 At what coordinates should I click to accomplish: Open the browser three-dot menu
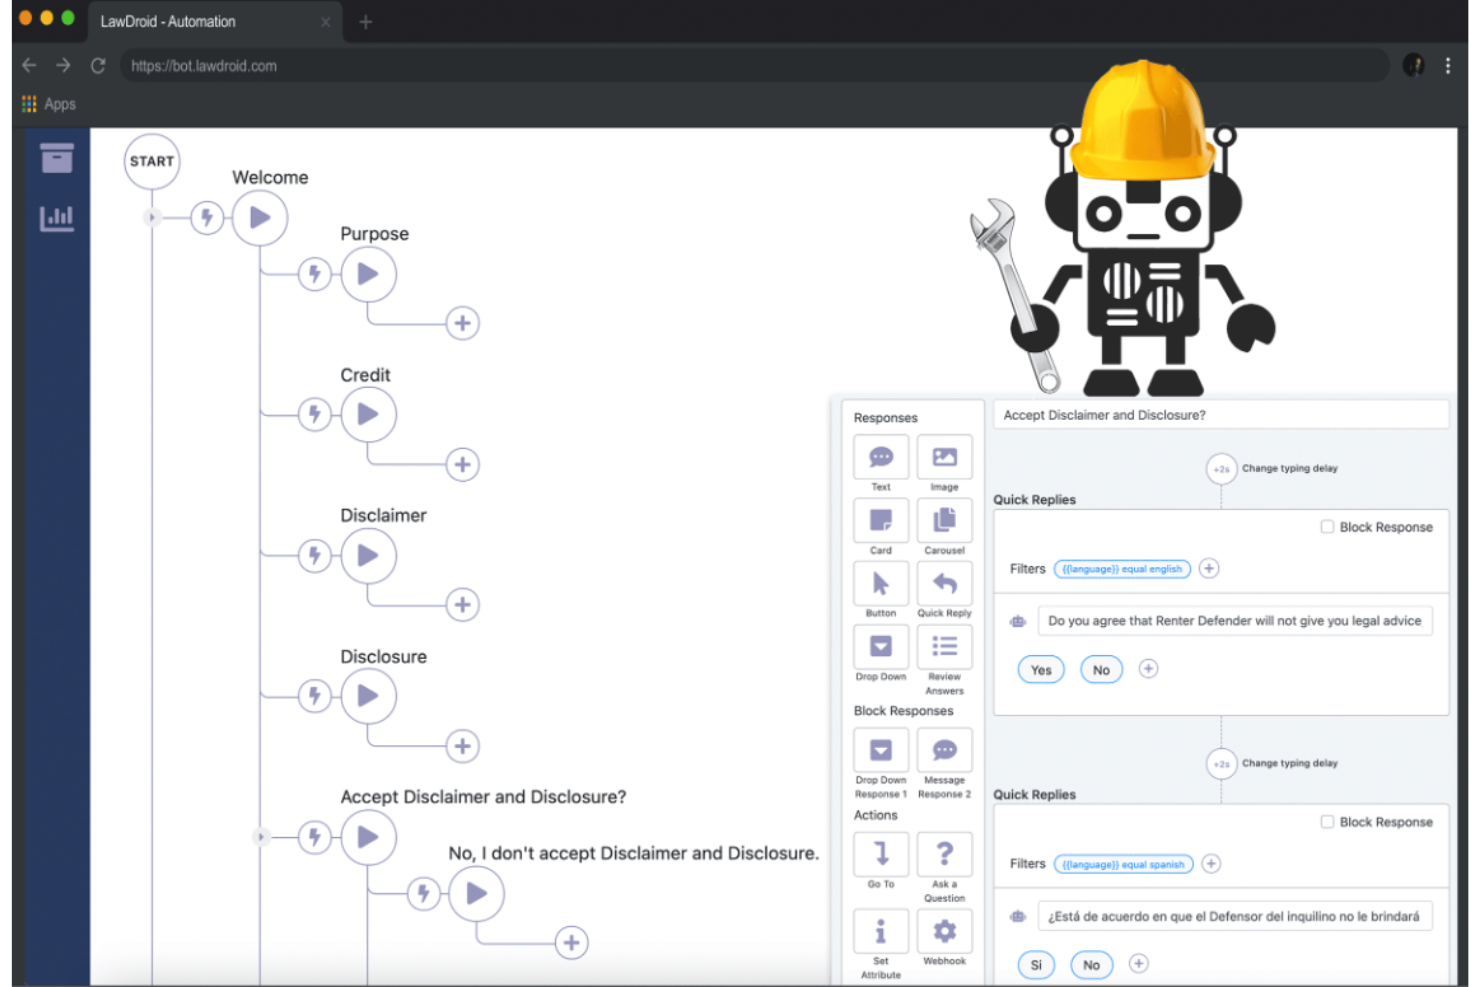pyautogui.click(x=1447, y=66)
